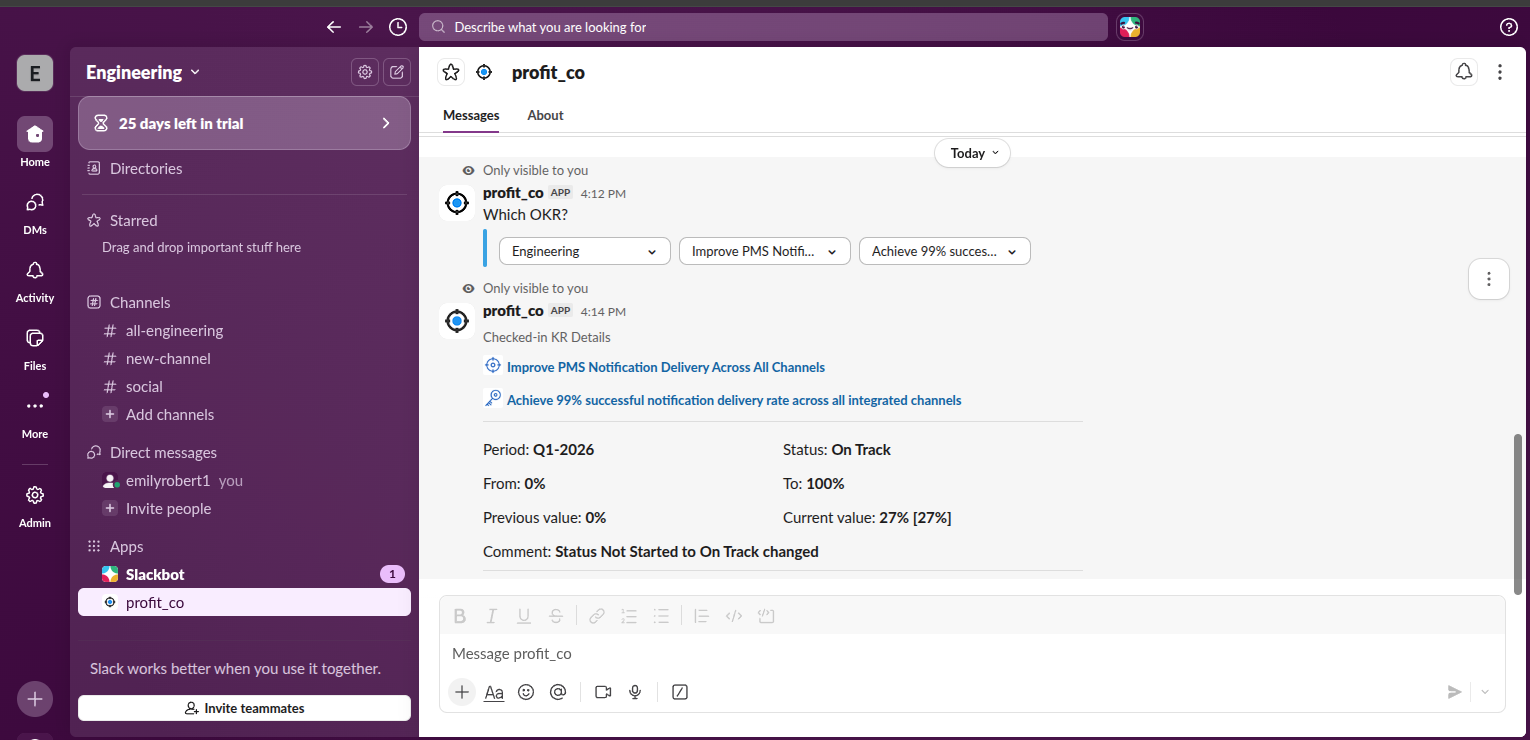Open Activity in the left rail
The height and width of the screenshot is (740, 1530).
tap(35, 281)
